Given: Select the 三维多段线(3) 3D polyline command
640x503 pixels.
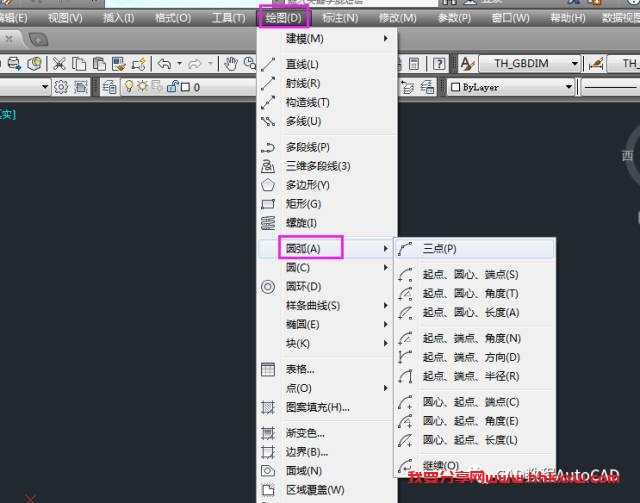Looking at the screenshot, I should click(327, 166).
